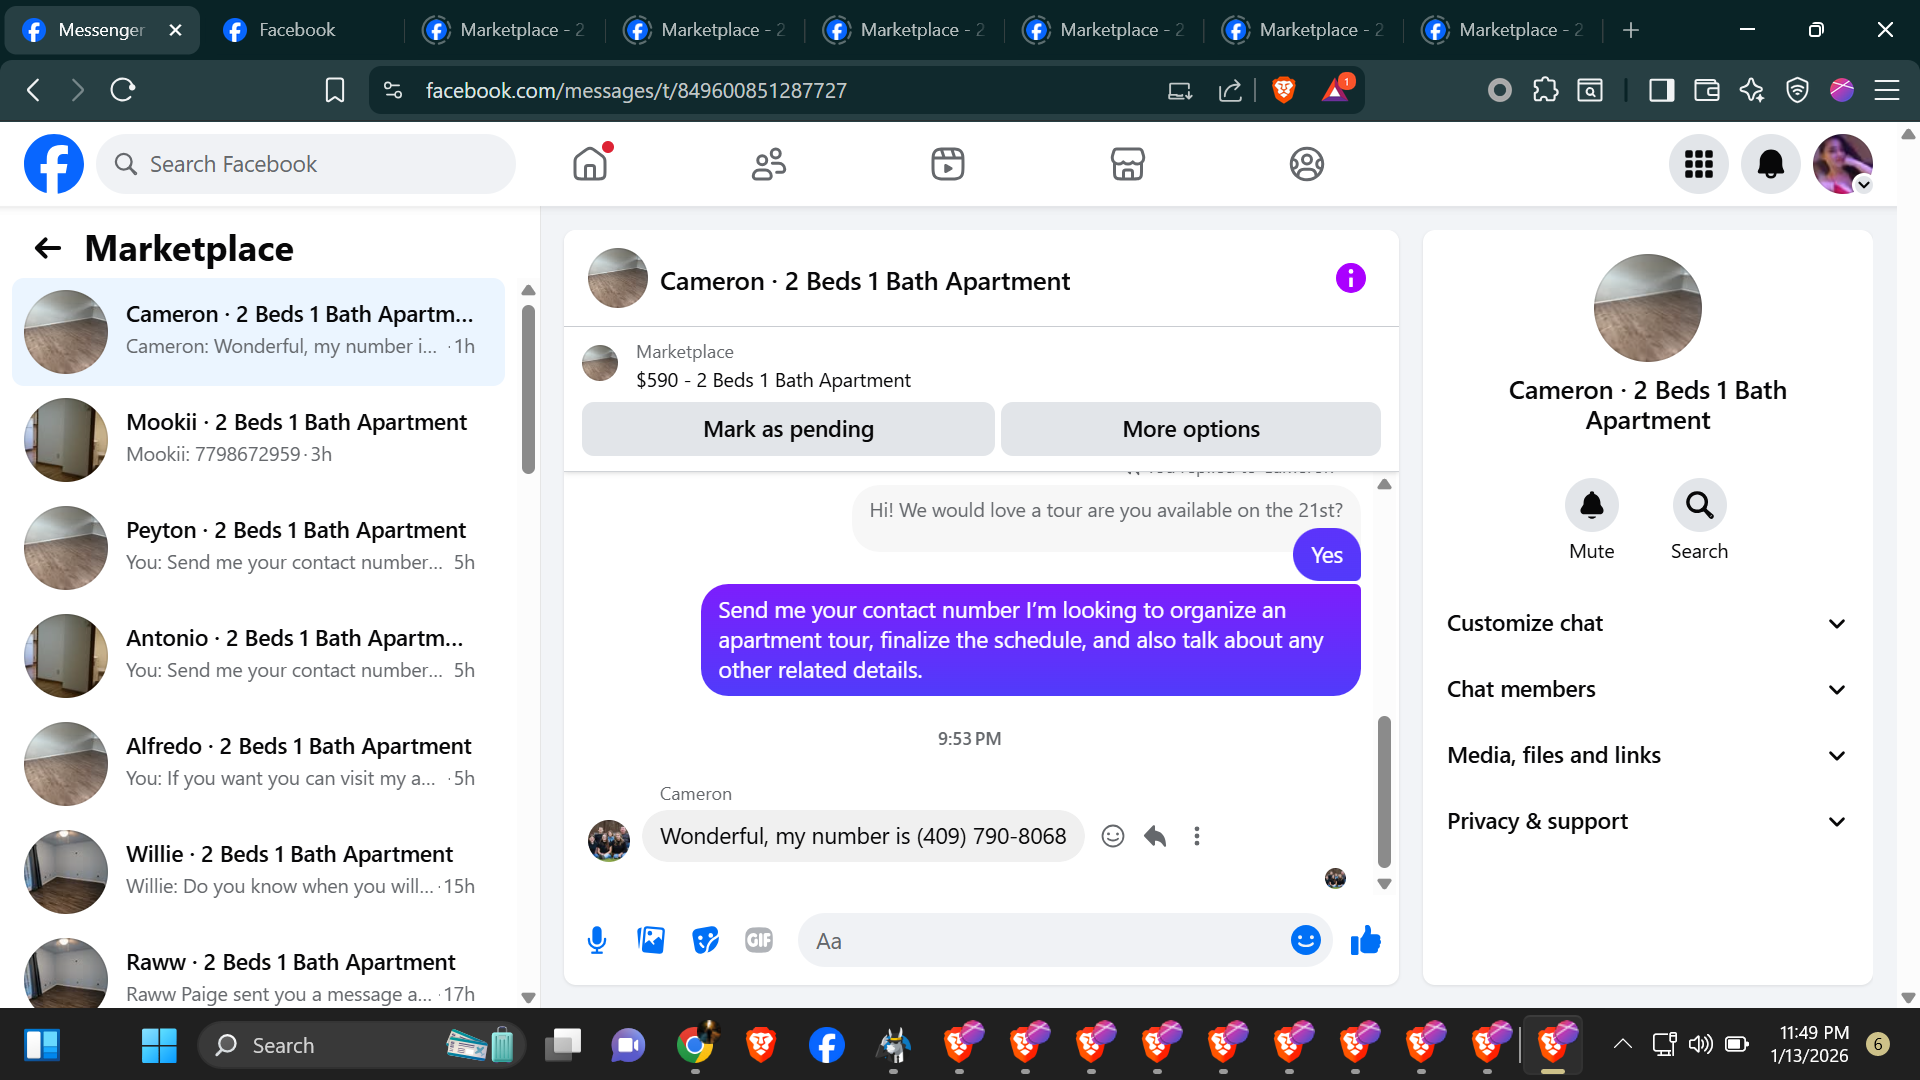Open the GIF picker
The width and height of the screenshot is (1920, 1080).
759,940
